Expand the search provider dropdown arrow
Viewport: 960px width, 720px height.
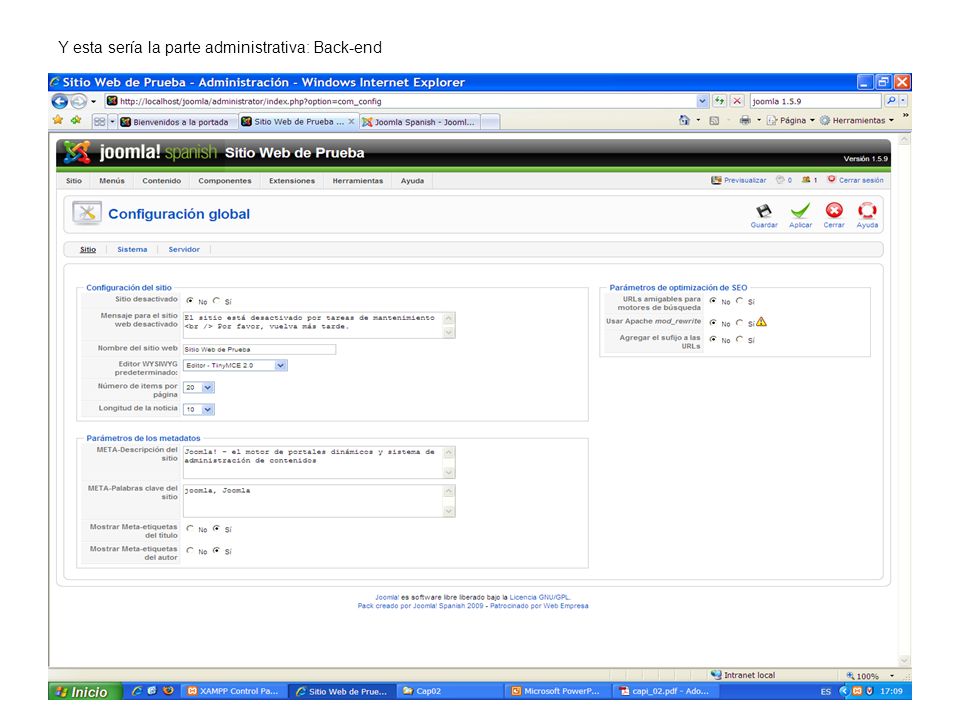click(903, 101)
